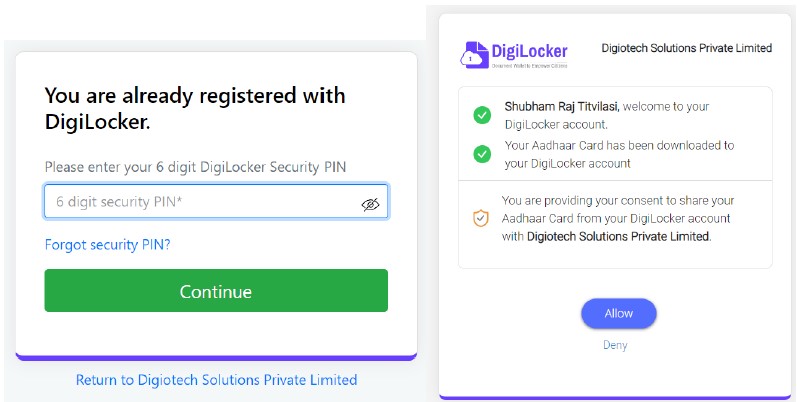
Task: Click the DigiLocker cloud logo icon
Action: click(474, 55)
